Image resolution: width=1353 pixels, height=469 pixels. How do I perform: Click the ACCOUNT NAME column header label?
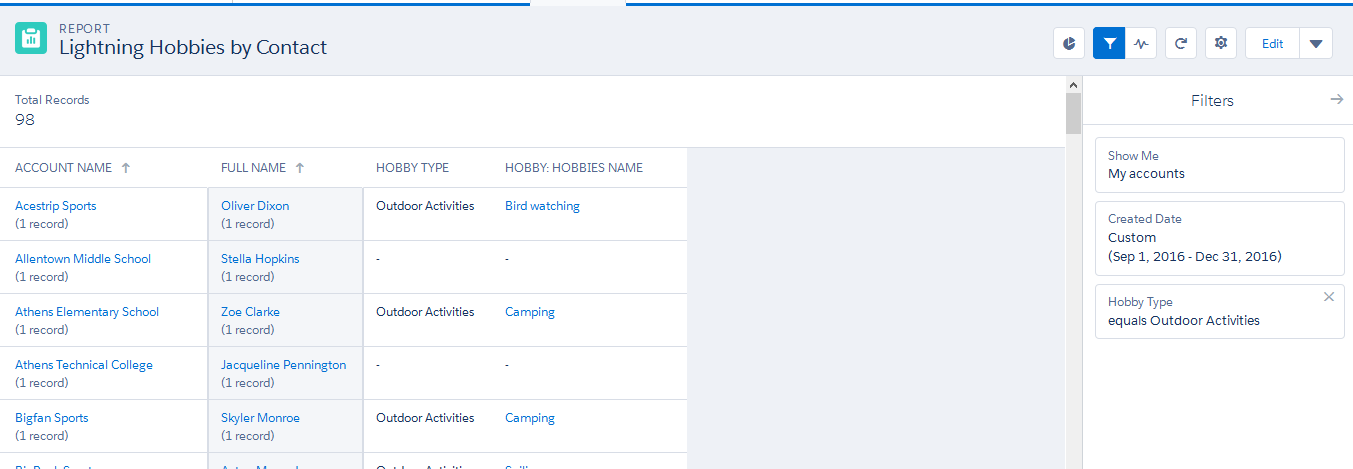(64, 168)
